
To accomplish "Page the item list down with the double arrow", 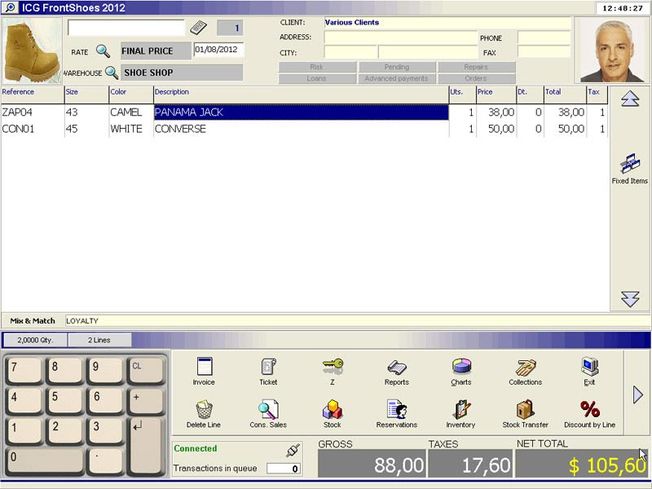I will click(630, 299).
